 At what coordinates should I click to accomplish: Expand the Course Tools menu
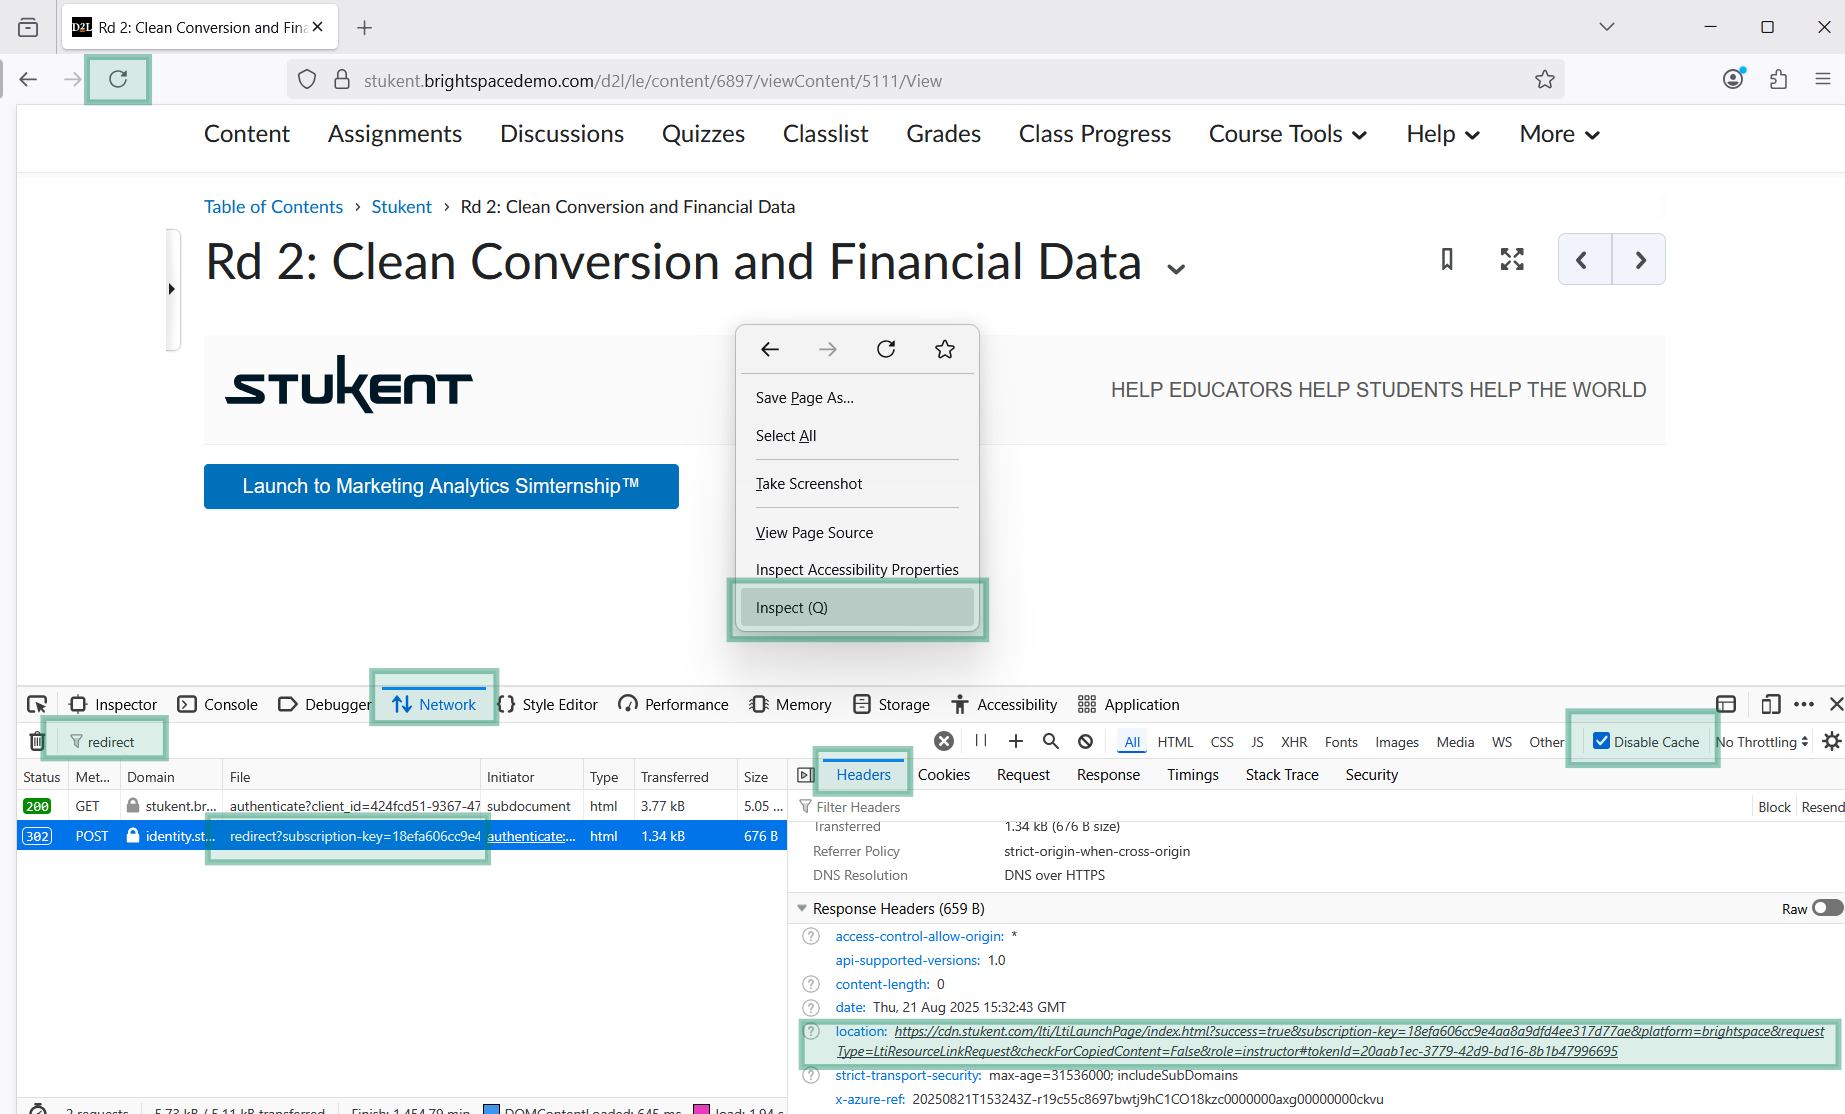coord(1288,134)
